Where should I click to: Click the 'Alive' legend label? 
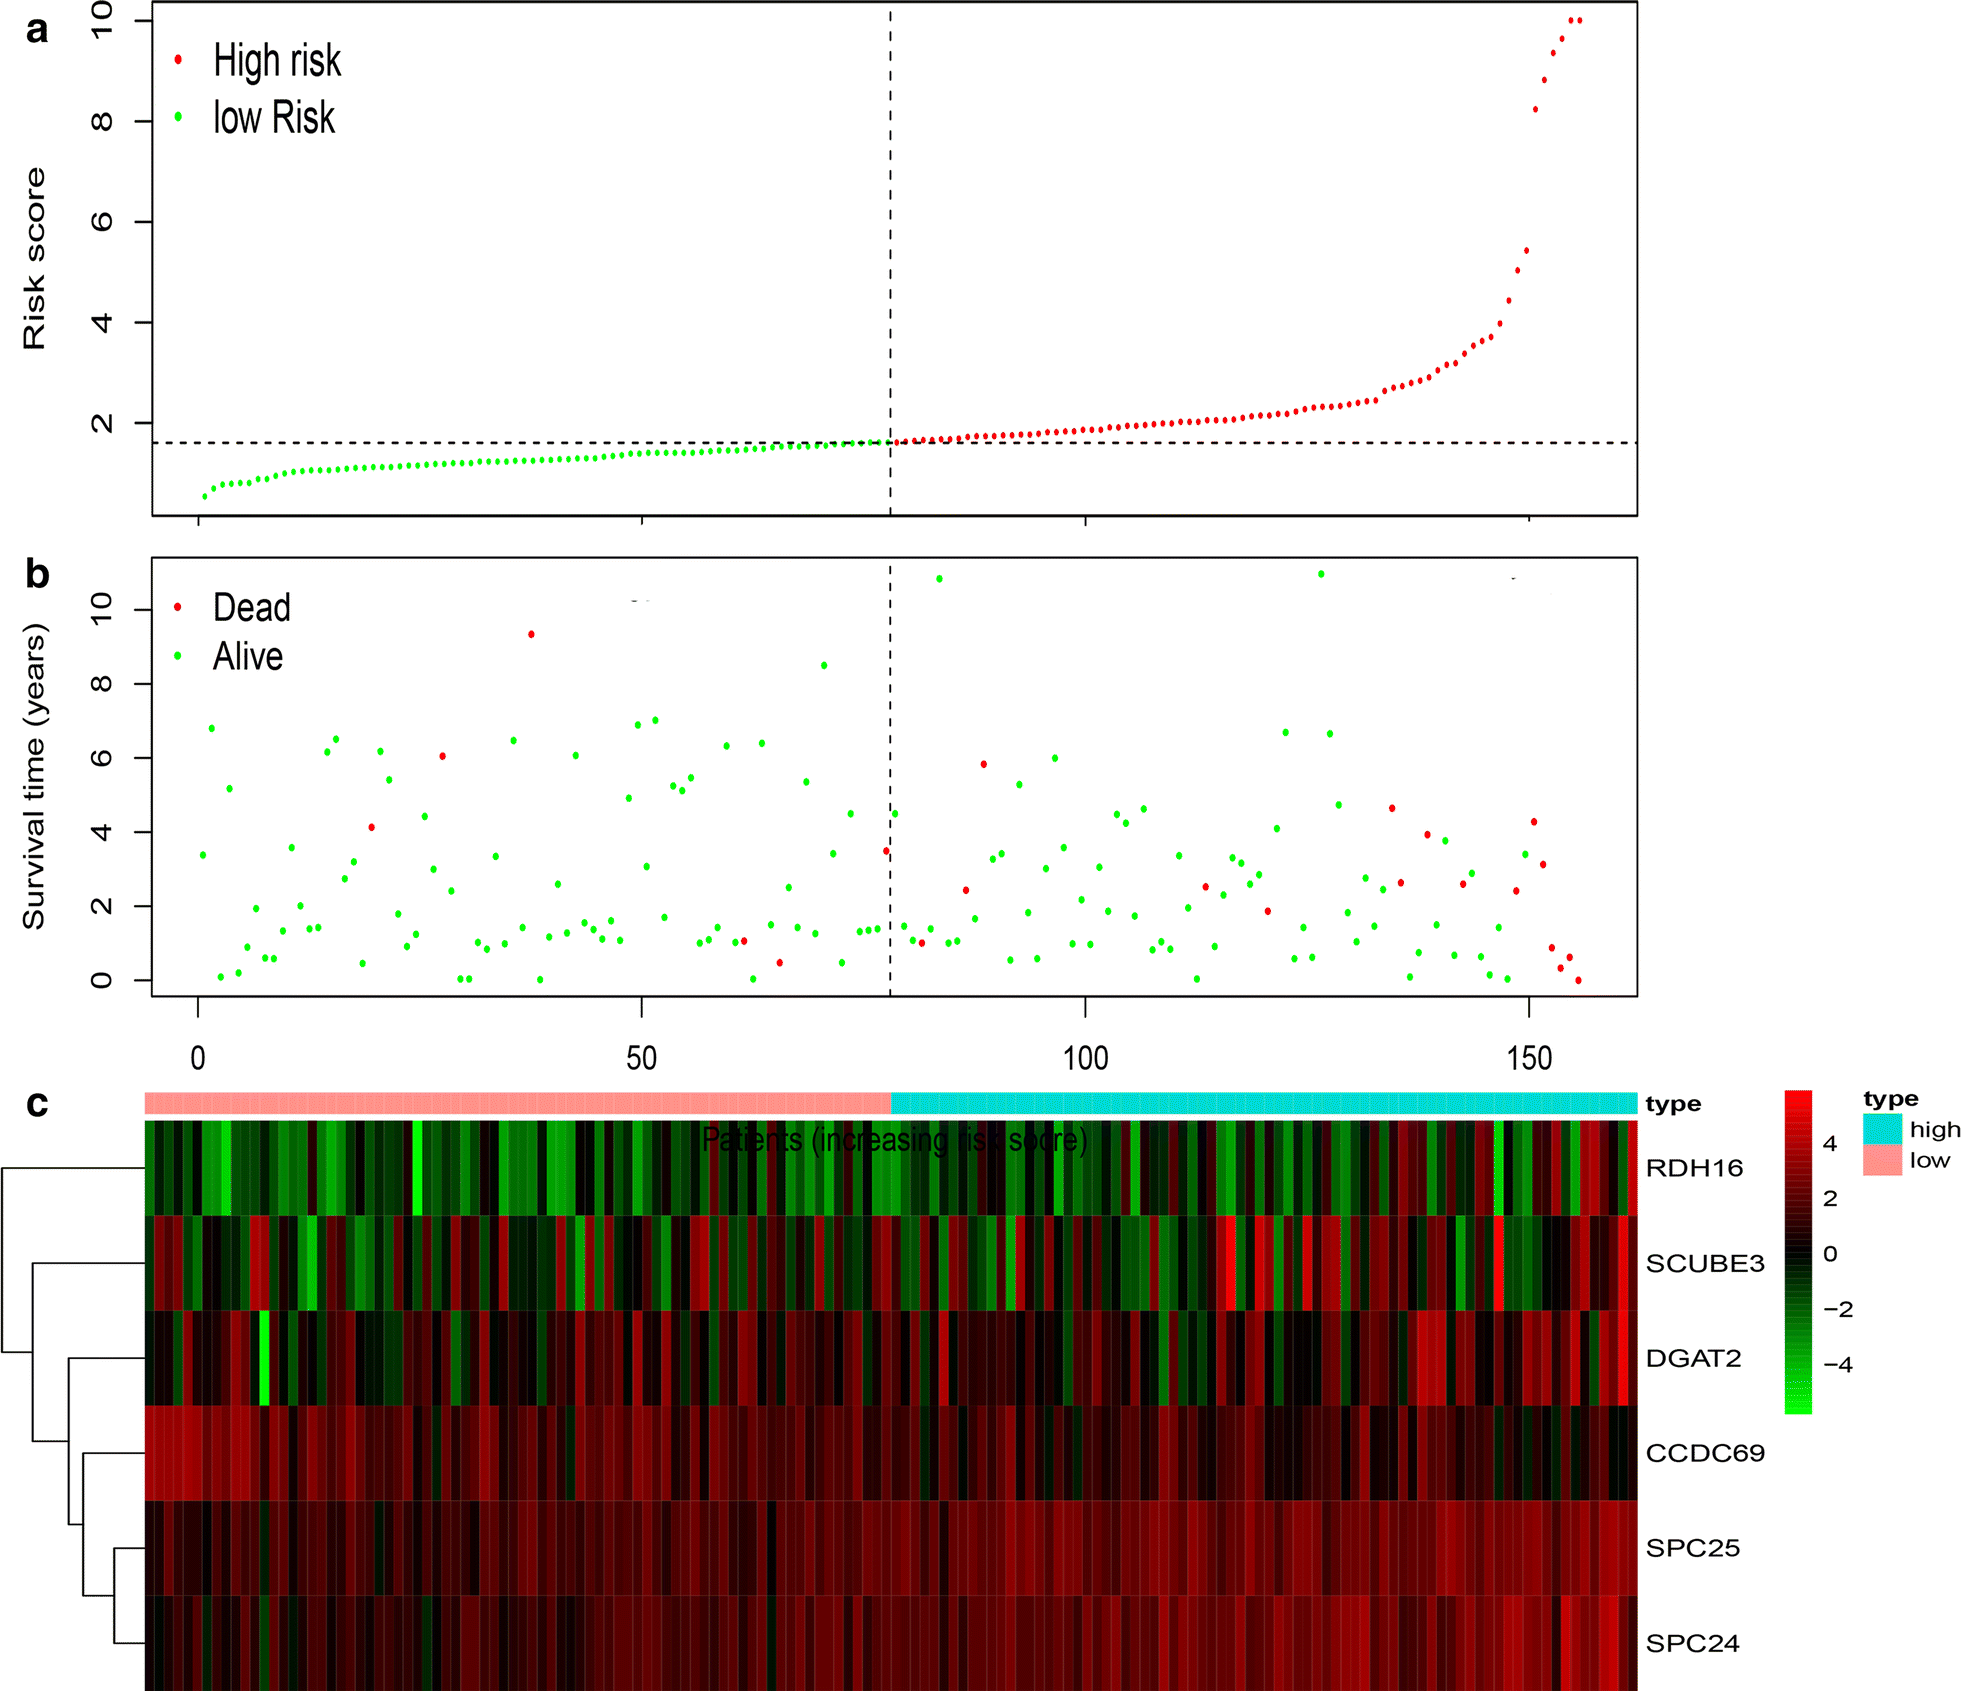point(248,656)
